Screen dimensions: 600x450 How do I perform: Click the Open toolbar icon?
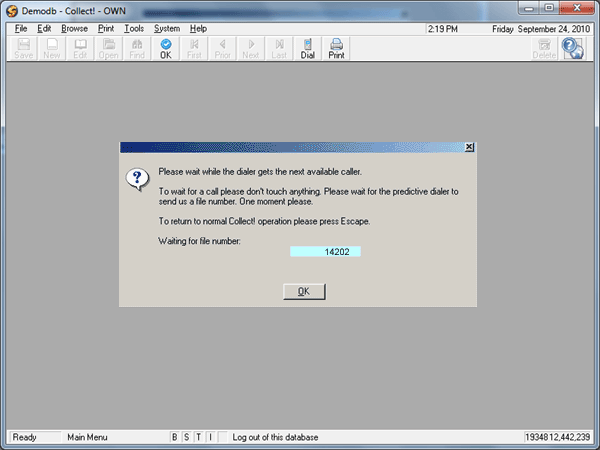point(109,49)
